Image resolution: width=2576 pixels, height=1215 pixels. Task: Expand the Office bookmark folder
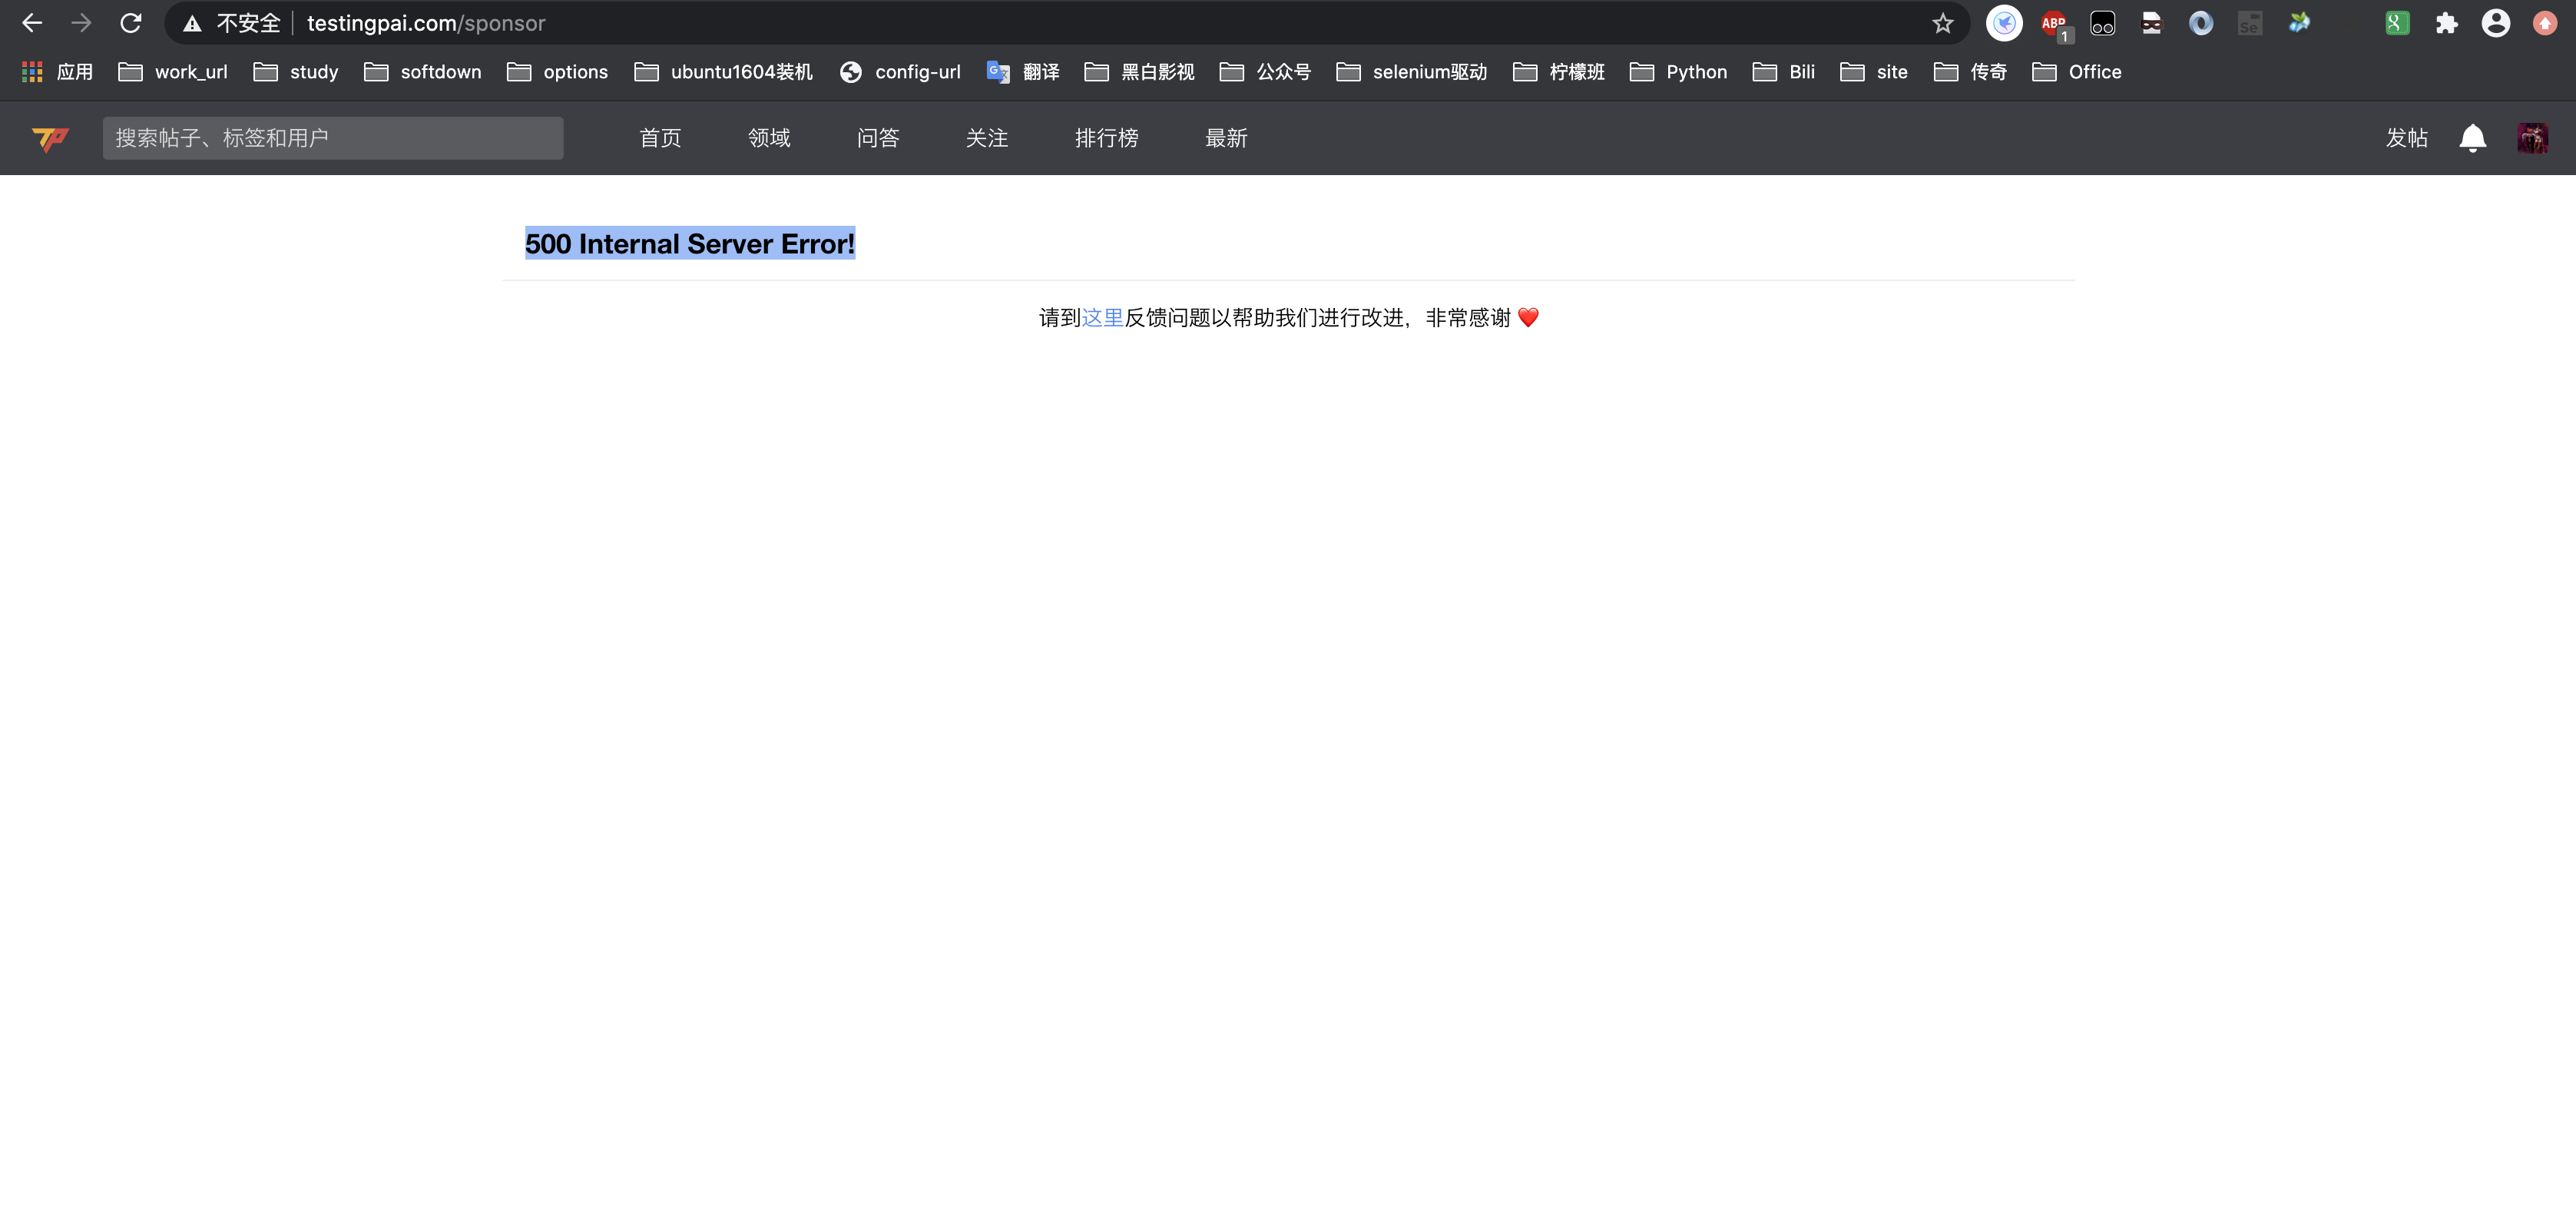pyautogui.click(x=2077, y=72)
